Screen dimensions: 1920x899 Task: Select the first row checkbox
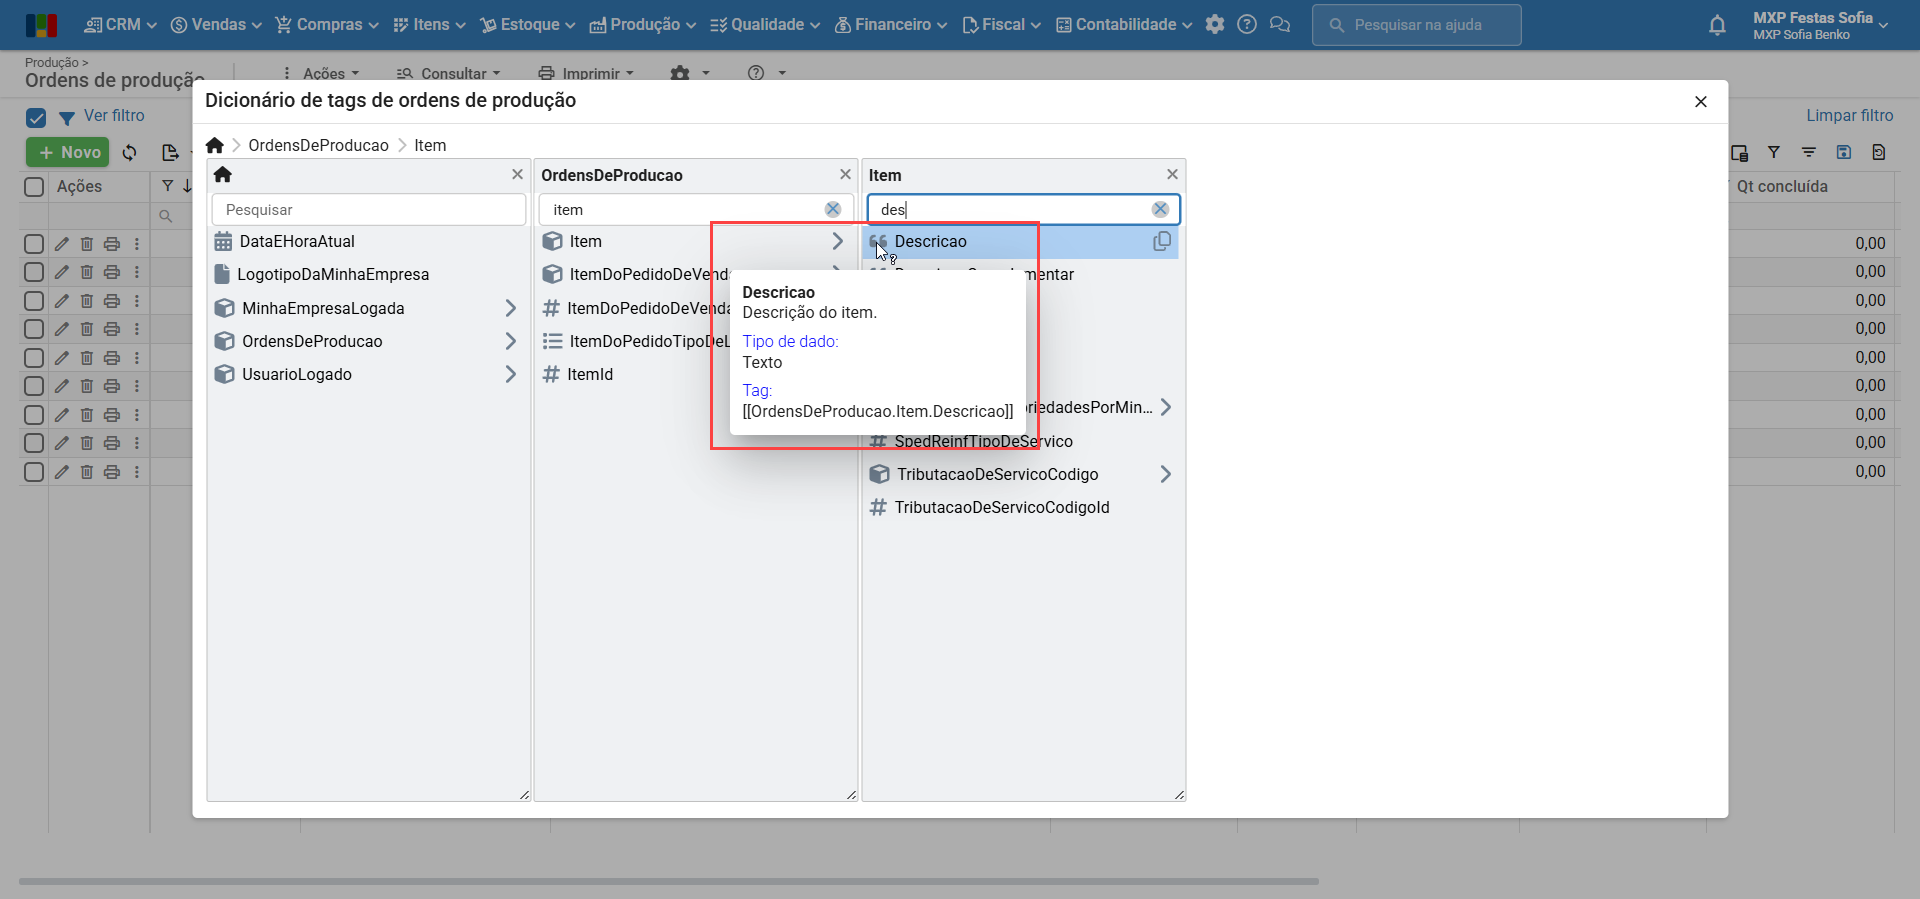click(34, 244)
